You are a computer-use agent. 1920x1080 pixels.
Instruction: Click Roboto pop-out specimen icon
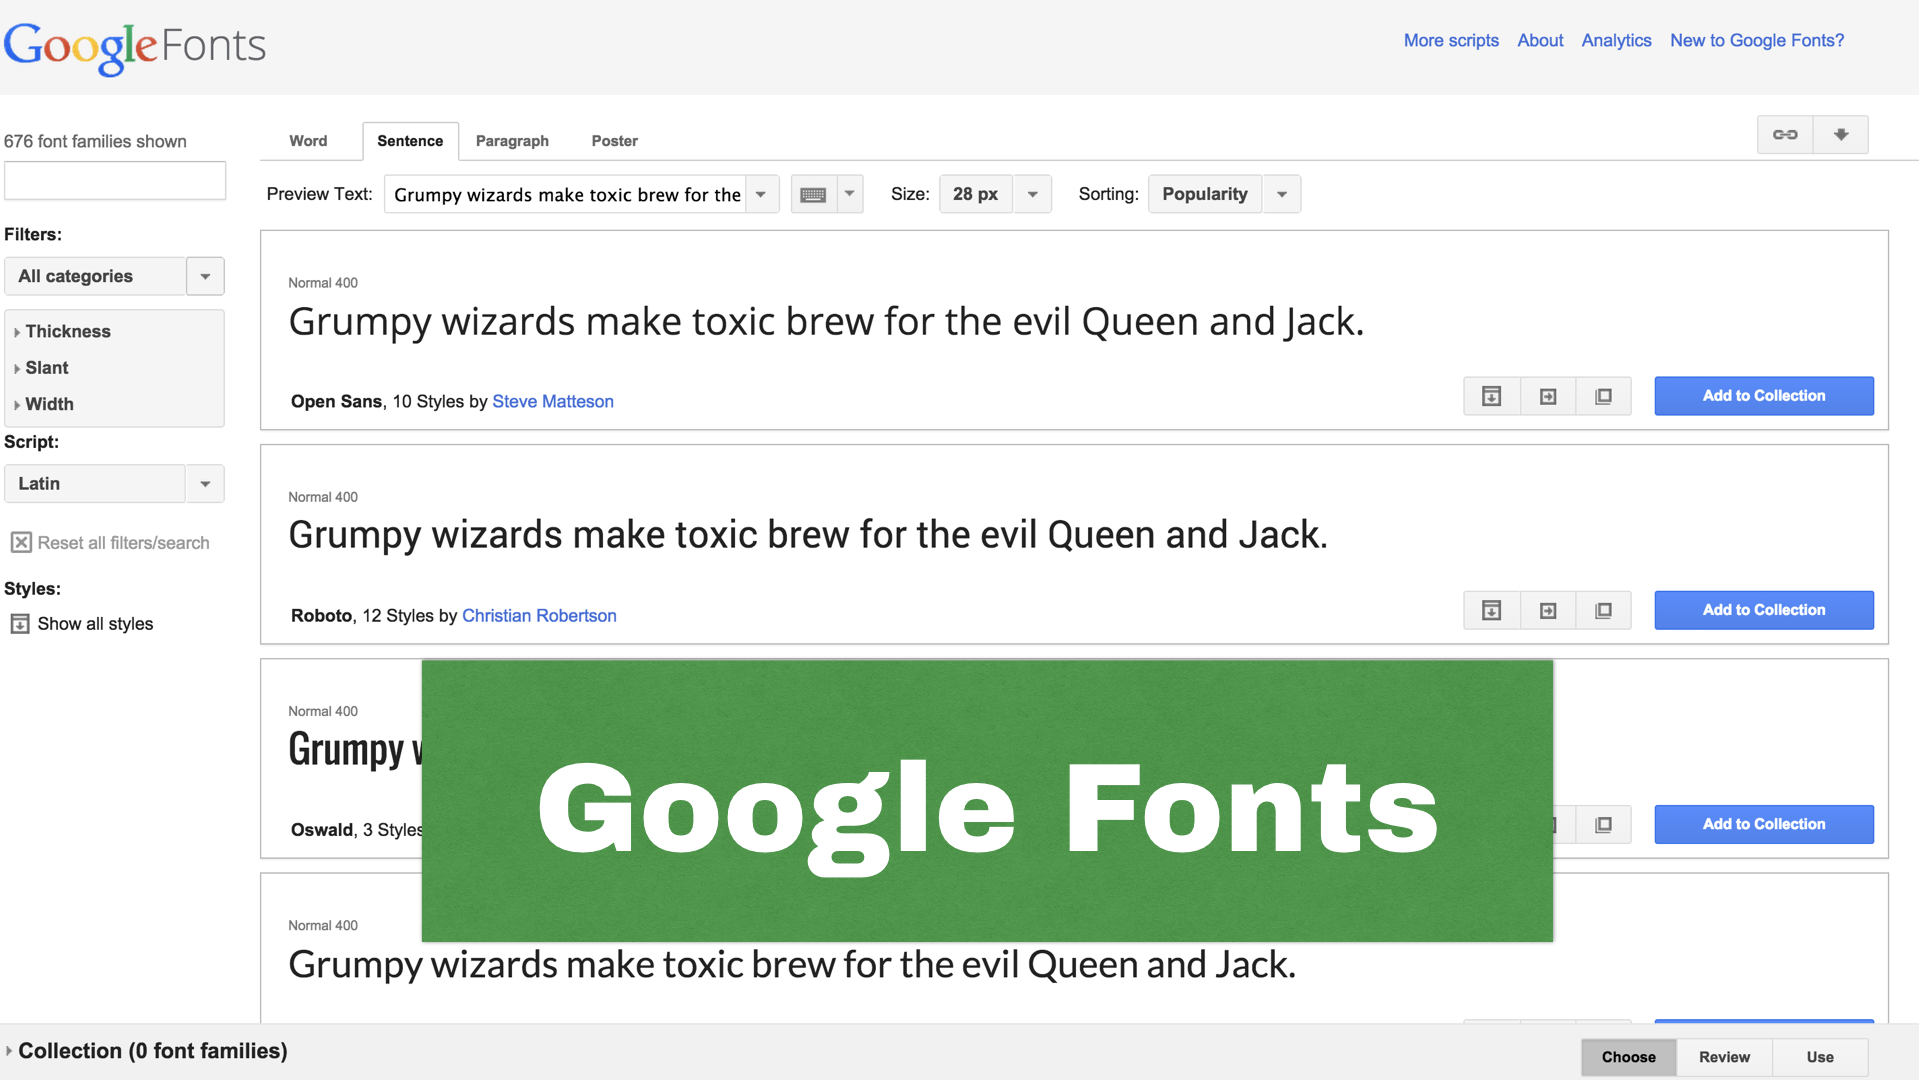[x=1603, y=611]
